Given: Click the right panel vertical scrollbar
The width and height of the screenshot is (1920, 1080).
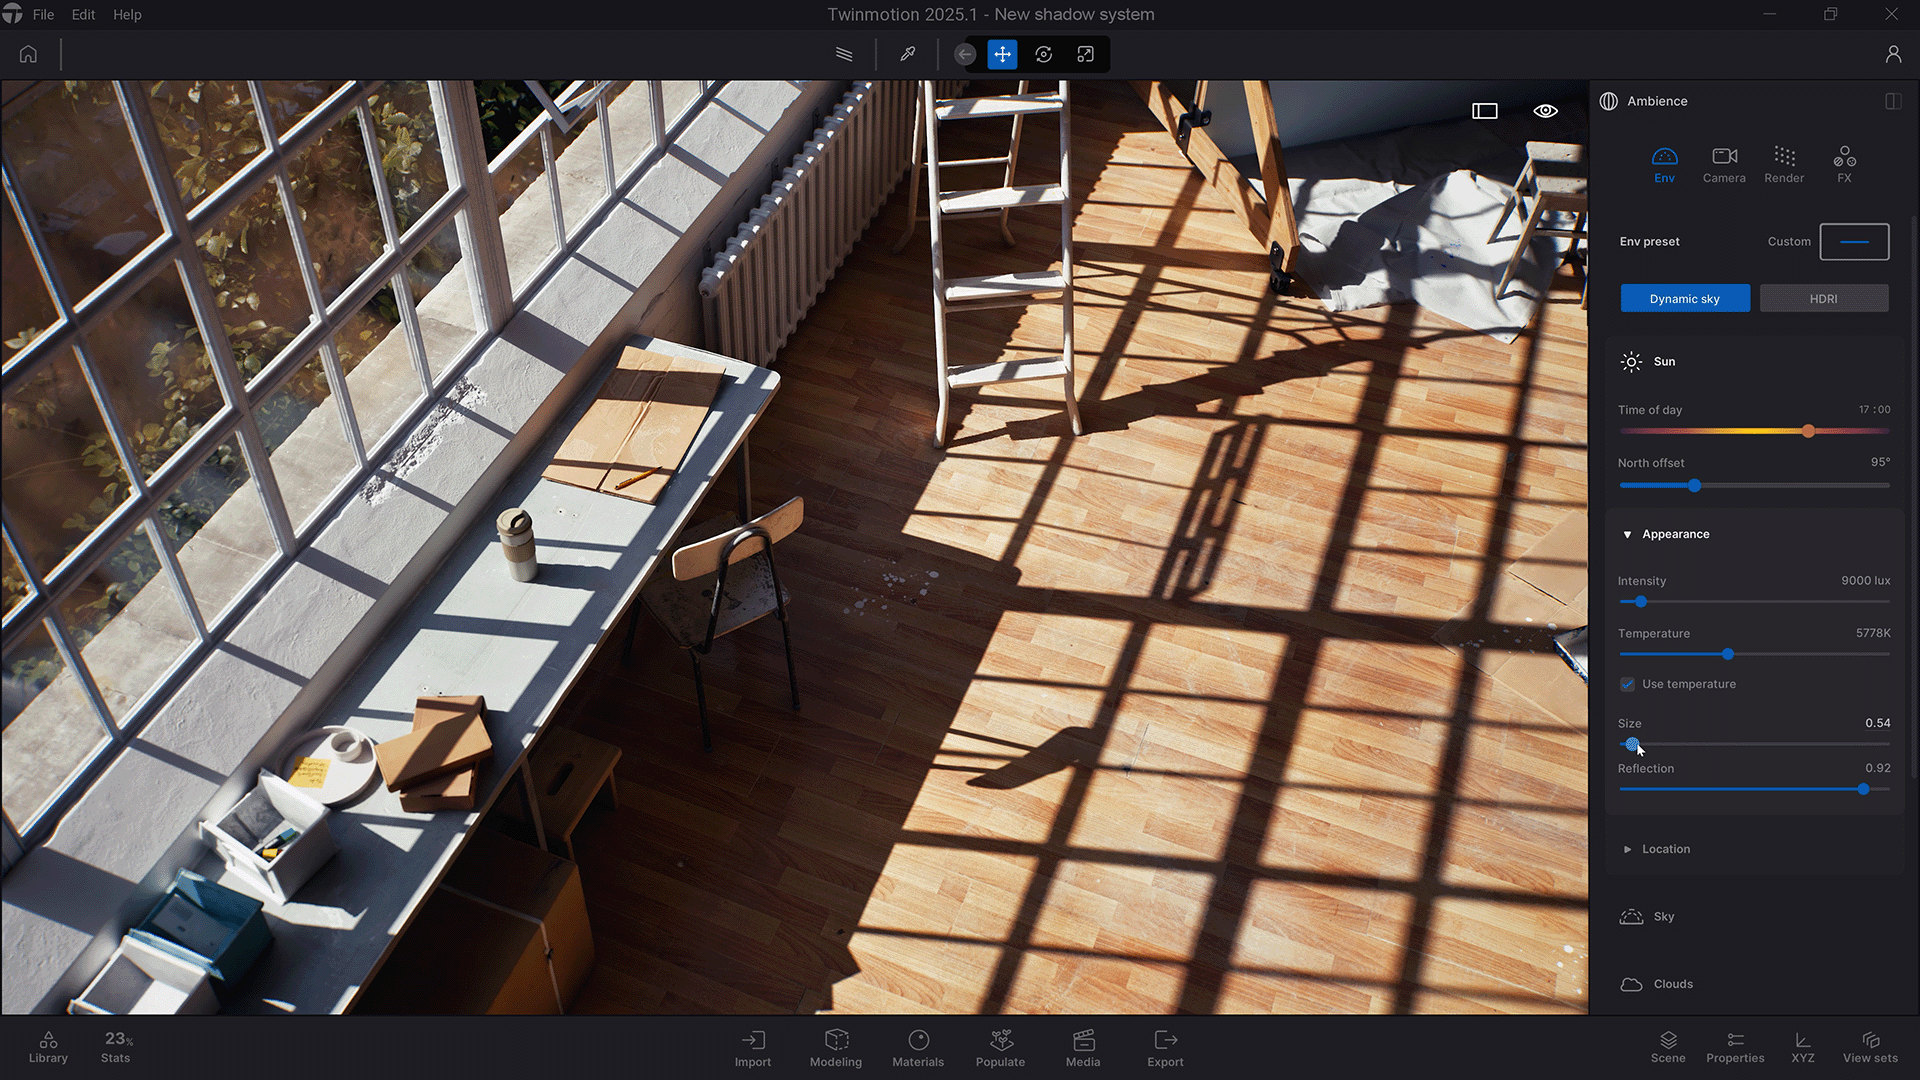Looking at the screenshot, I should (x=1914, y=497).
